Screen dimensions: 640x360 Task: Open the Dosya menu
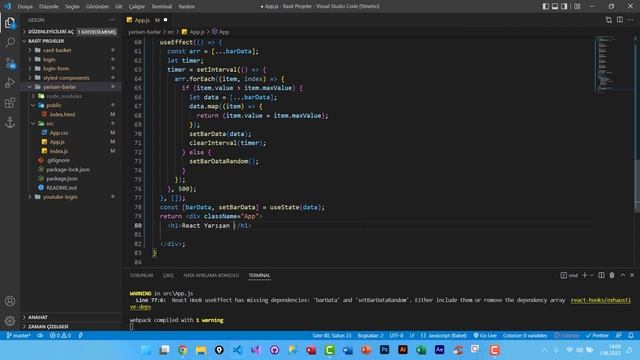25,7
